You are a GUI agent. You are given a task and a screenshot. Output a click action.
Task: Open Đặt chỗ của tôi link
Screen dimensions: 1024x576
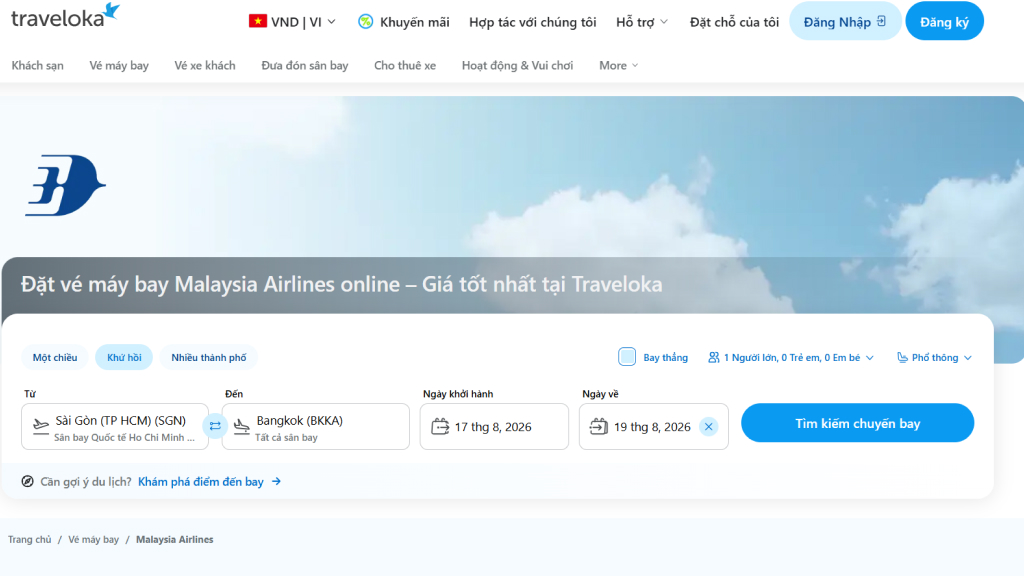(734, 22)
